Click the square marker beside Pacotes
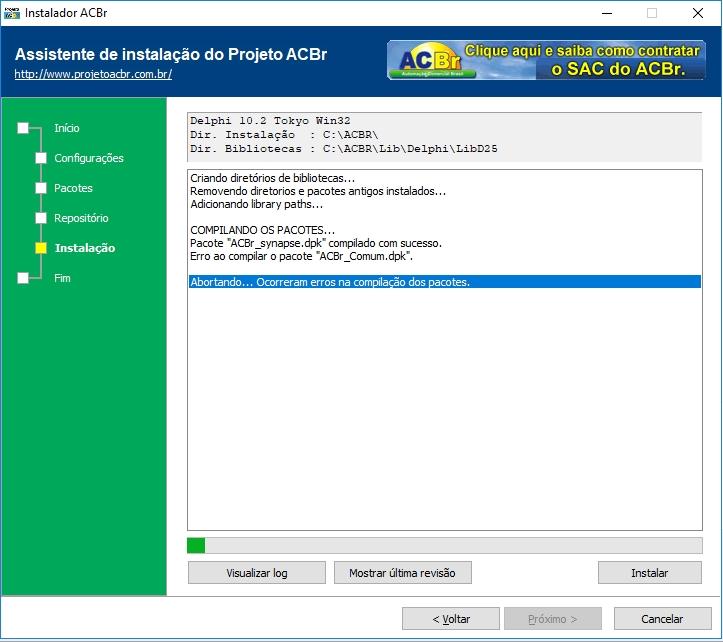 click(x=41, y=188)
